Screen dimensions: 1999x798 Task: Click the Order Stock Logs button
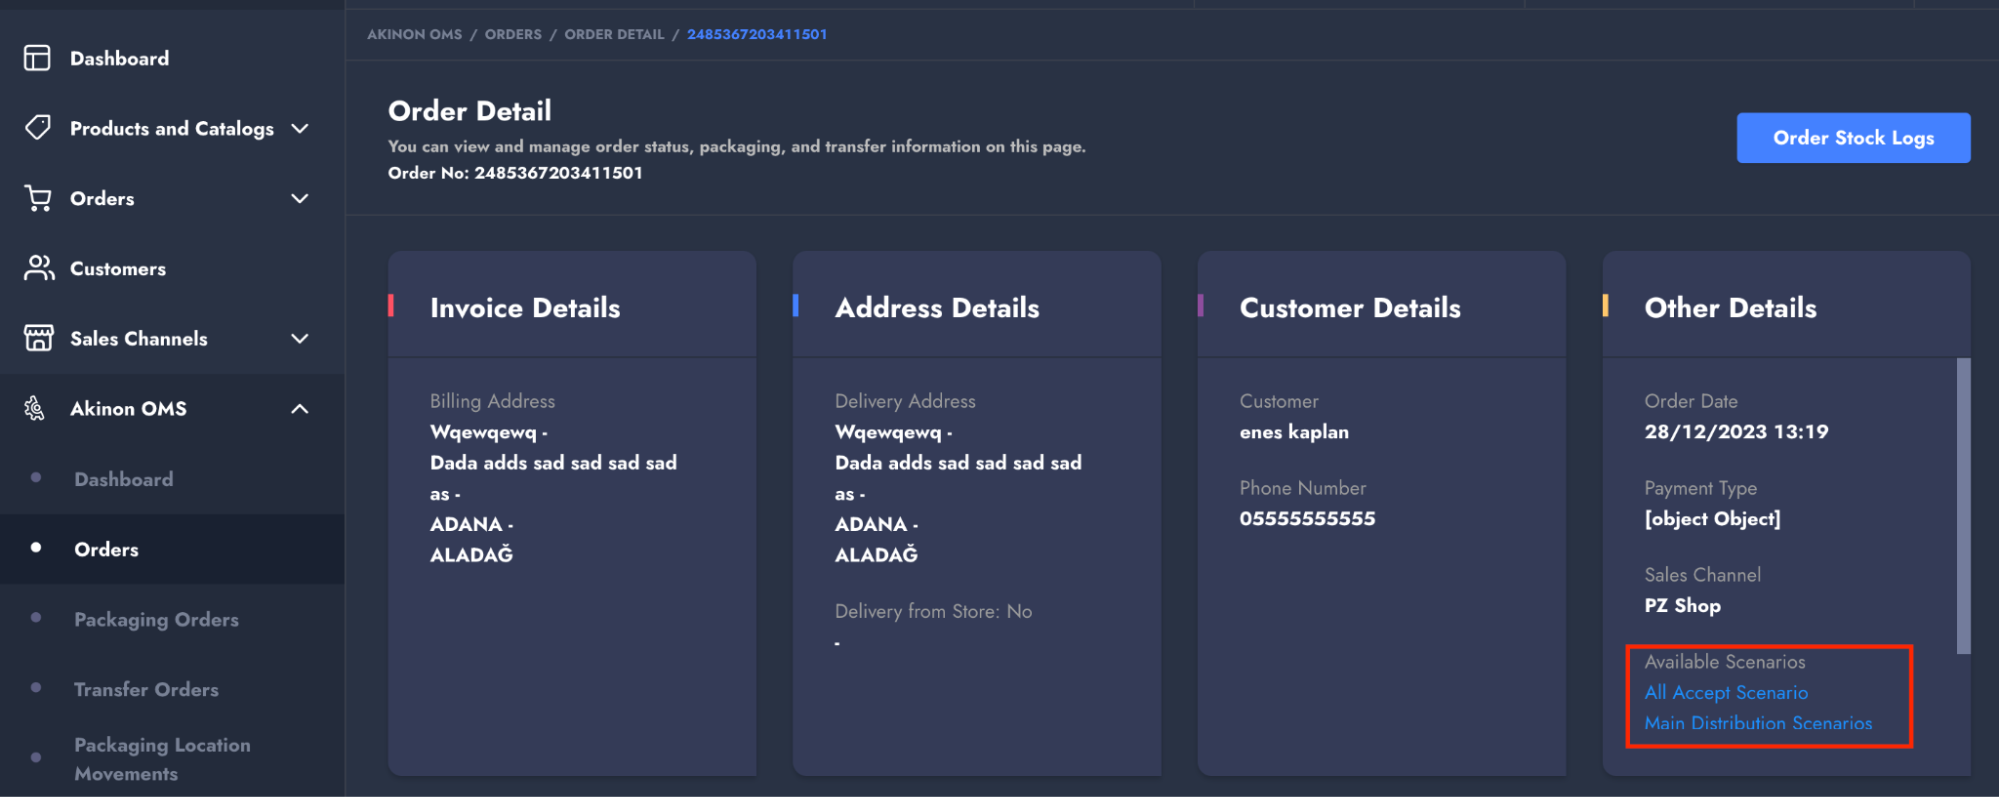tap(1853, 138)
